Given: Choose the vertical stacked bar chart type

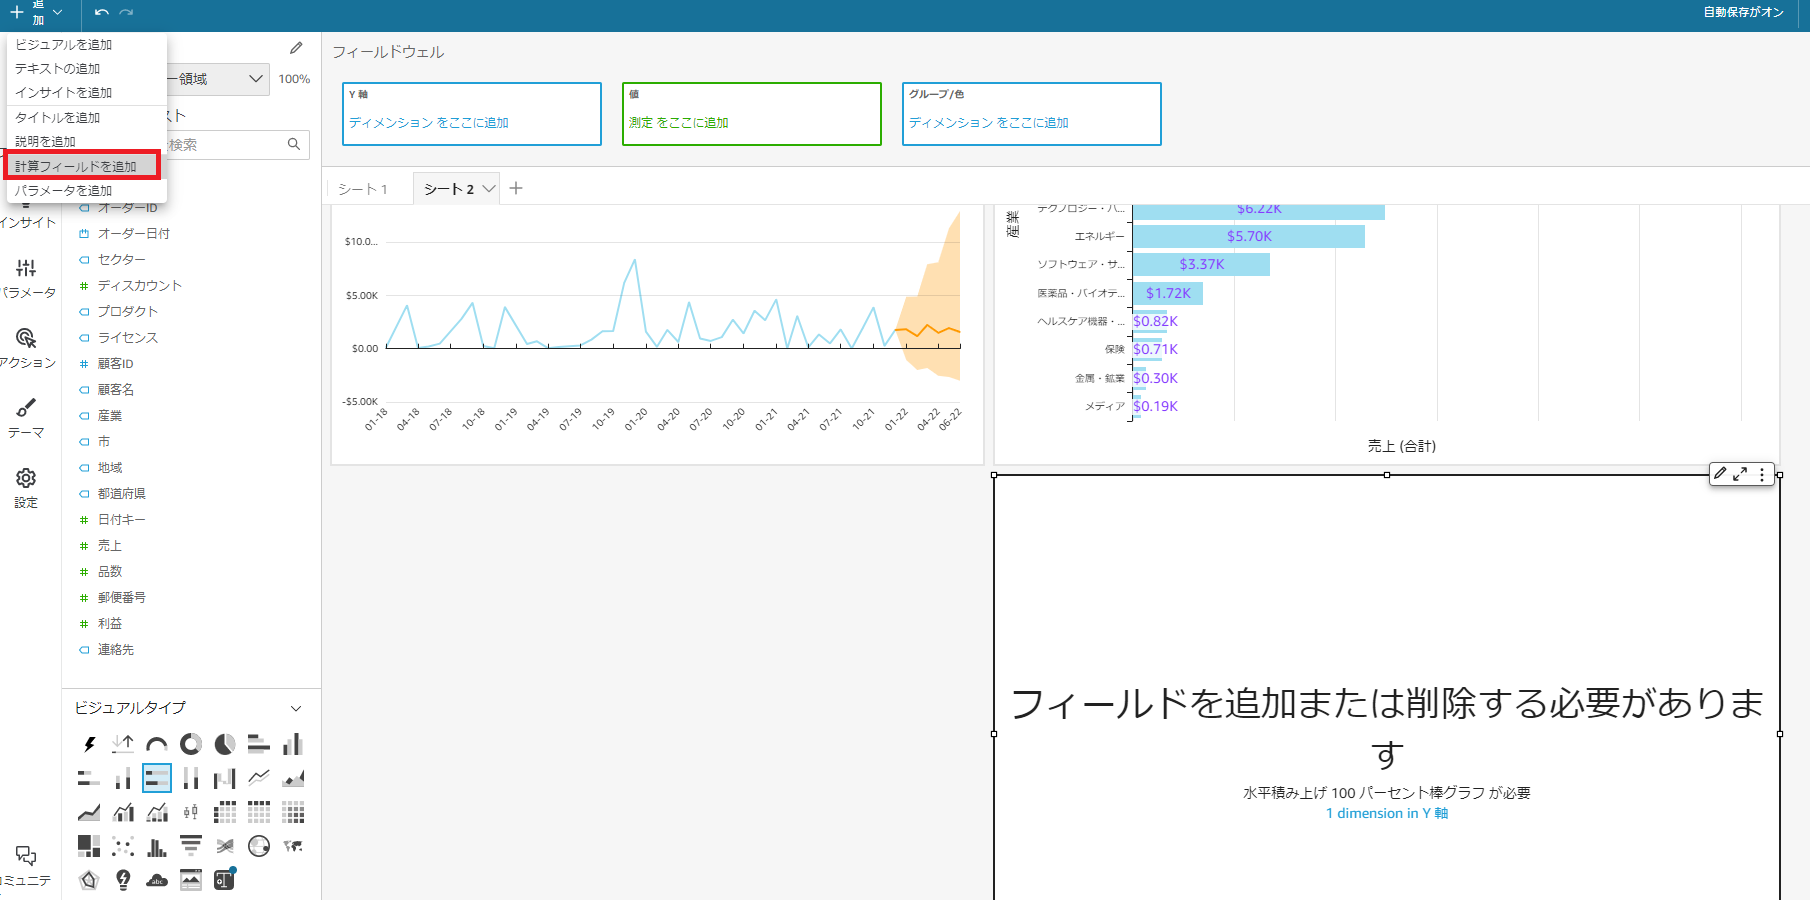Looking at the screenshot, I should 123,778.
